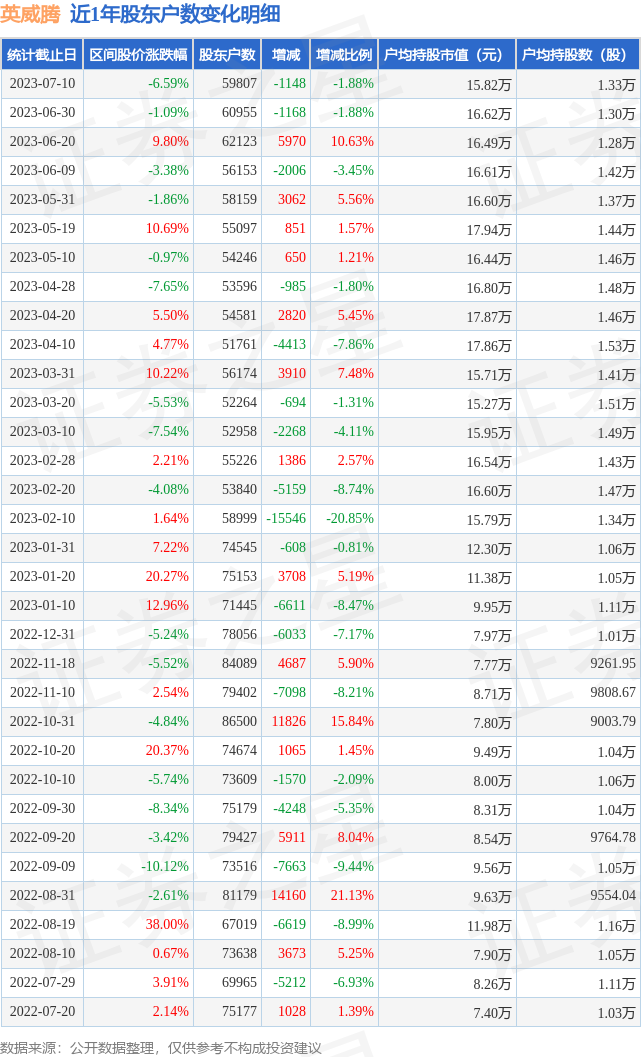Click the 英威腾 stock name in title

(30, 14)
